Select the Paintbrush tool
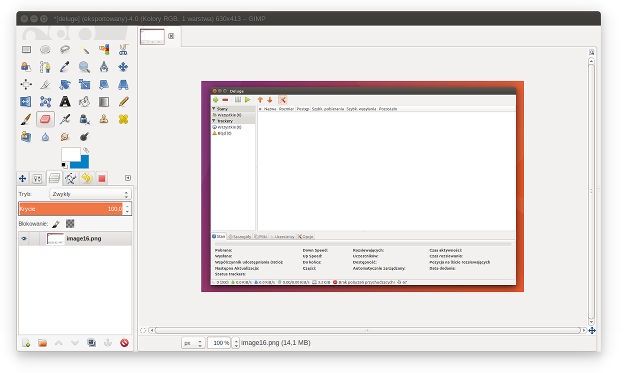Viewport: 630px width, 373px height. [x=26, y=119]
